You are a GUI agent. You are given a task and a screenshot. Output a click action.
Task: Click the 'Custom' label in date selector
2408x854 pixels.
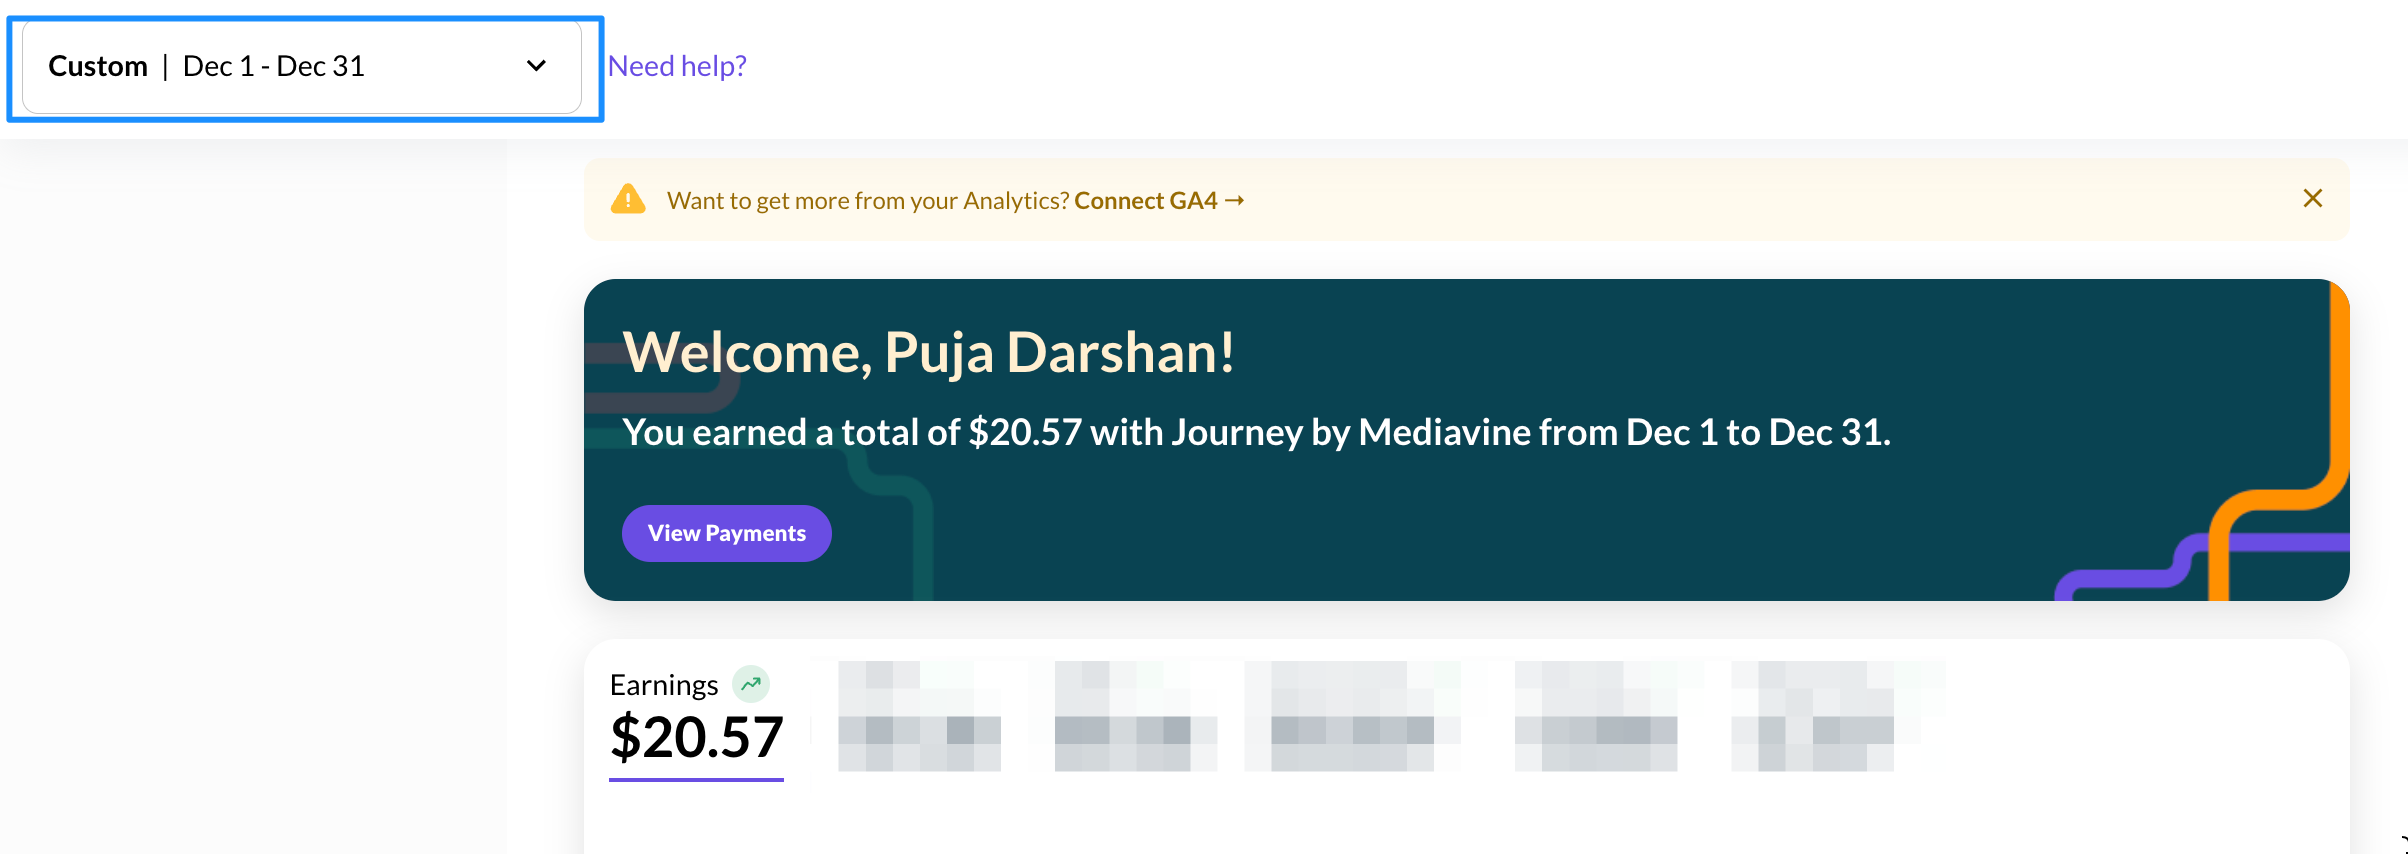(98, 67)
